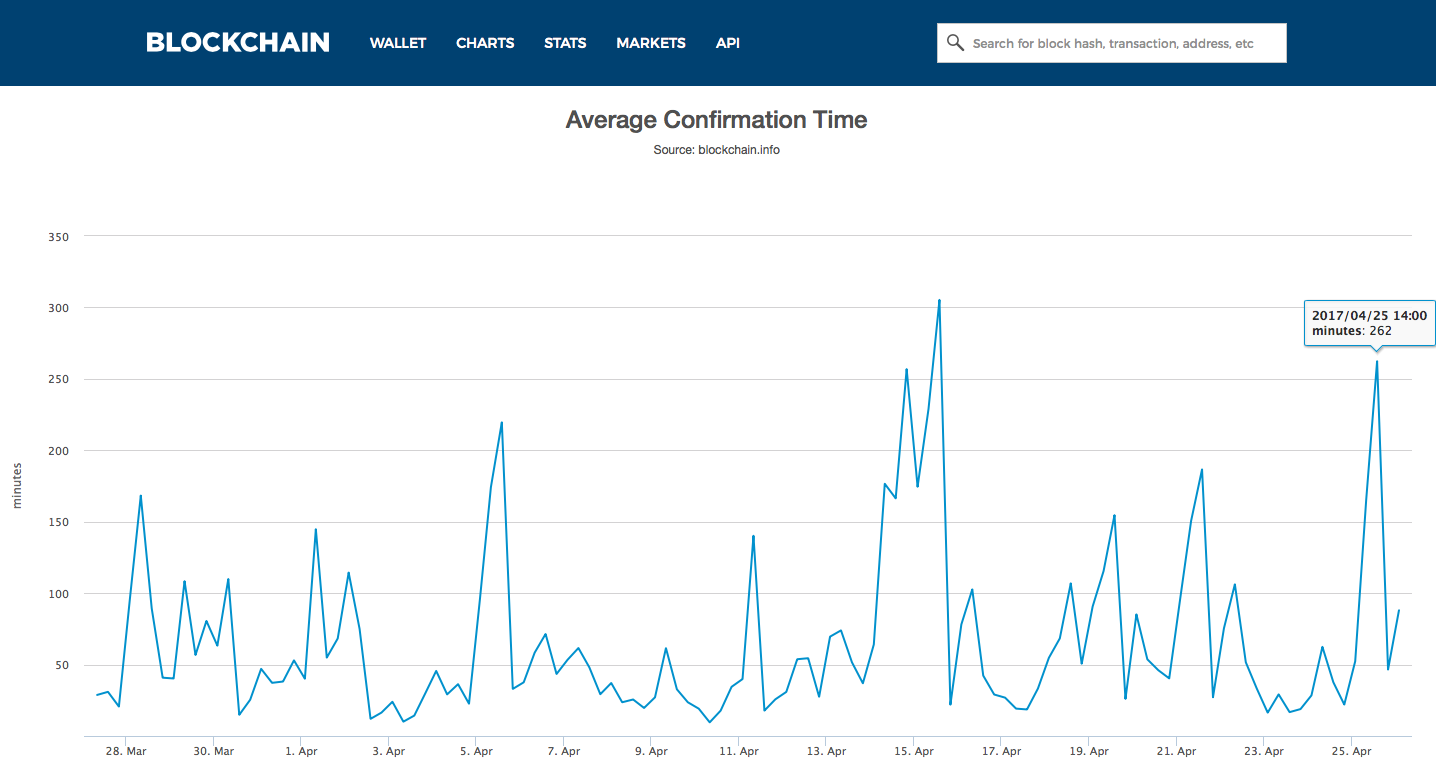Click the chart title Average Confirmation Time

point(717,119)
